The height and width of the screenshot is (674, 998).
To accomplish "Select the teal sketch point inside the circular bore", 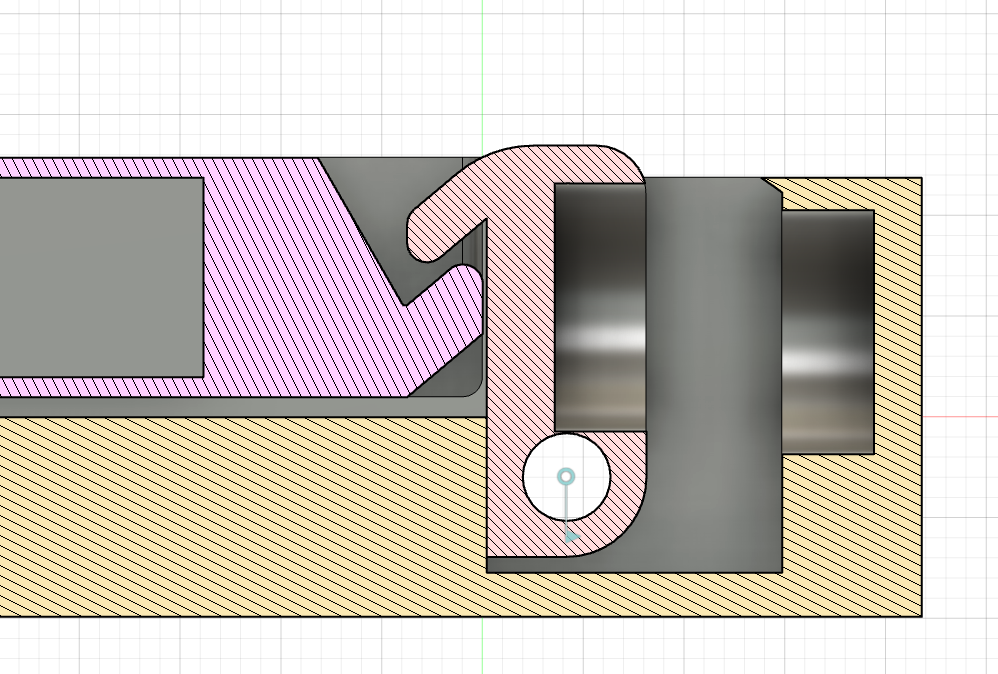I will (566, 477).
